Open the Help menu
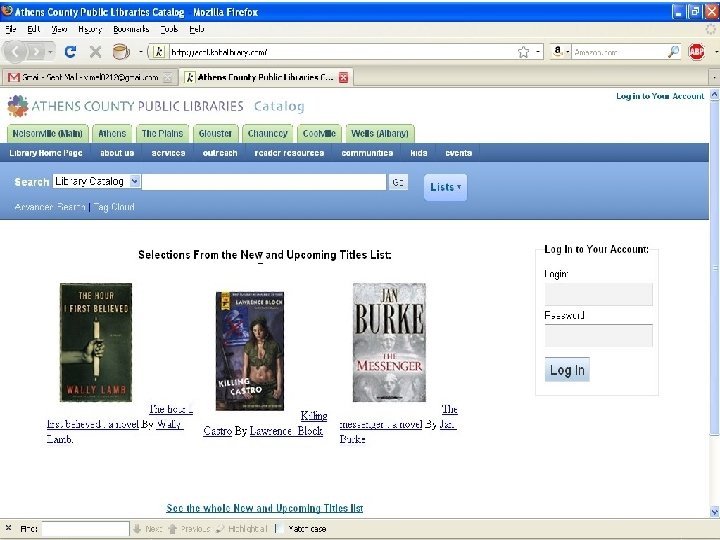Viewport: 720px width, 540px height. coord(197,29)
